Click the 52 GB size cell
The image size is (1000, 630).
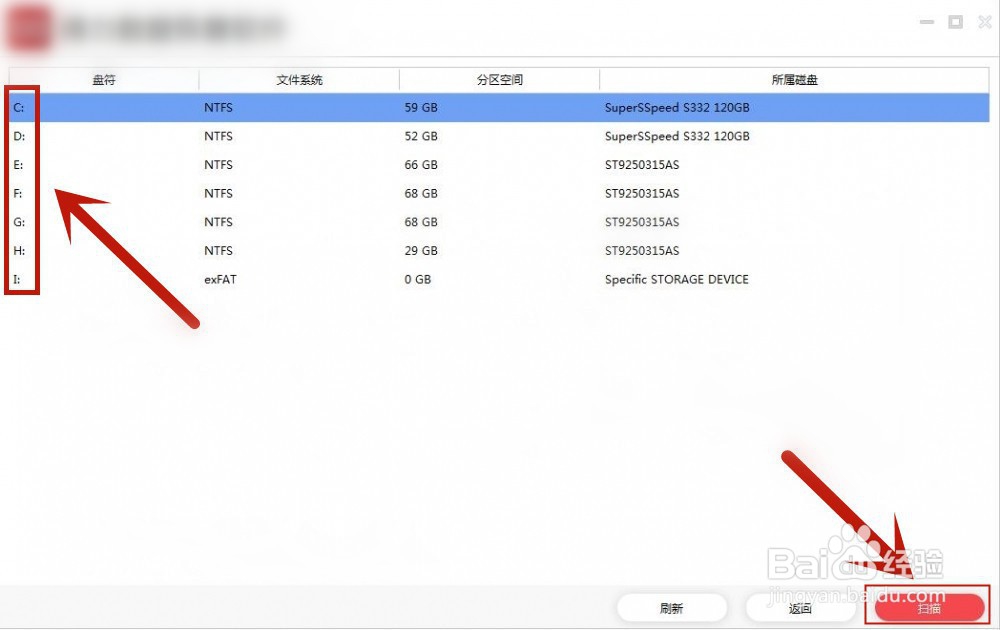click(x=421, y=136)
